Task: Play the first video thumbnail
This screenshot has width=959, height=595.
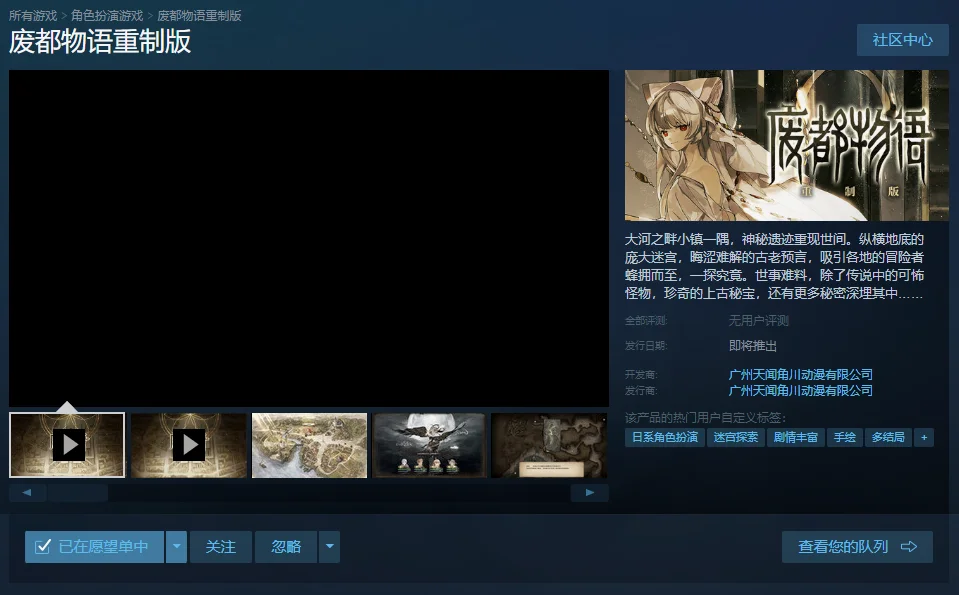Action: (x=68, y=445)
